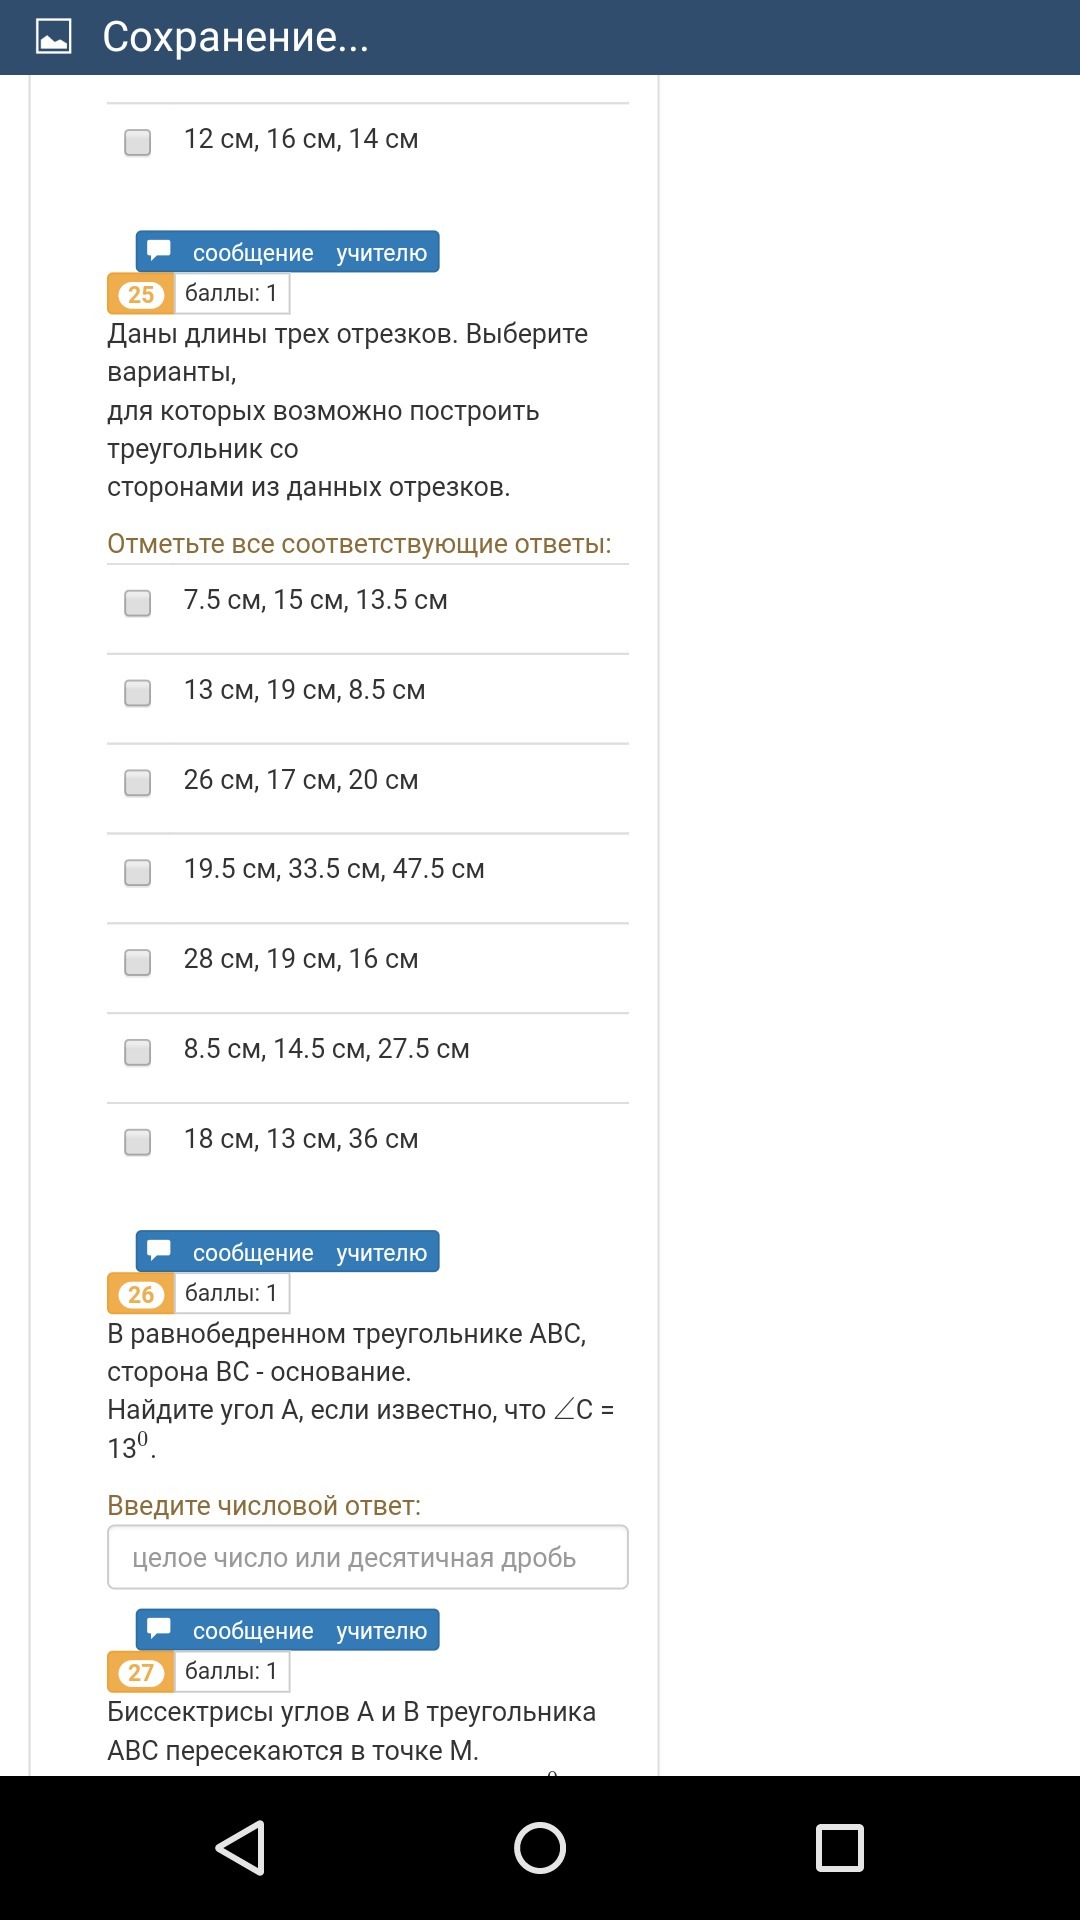Check the 7.5 см, 15 см, 13.5 см option

(x=138, y=603)
